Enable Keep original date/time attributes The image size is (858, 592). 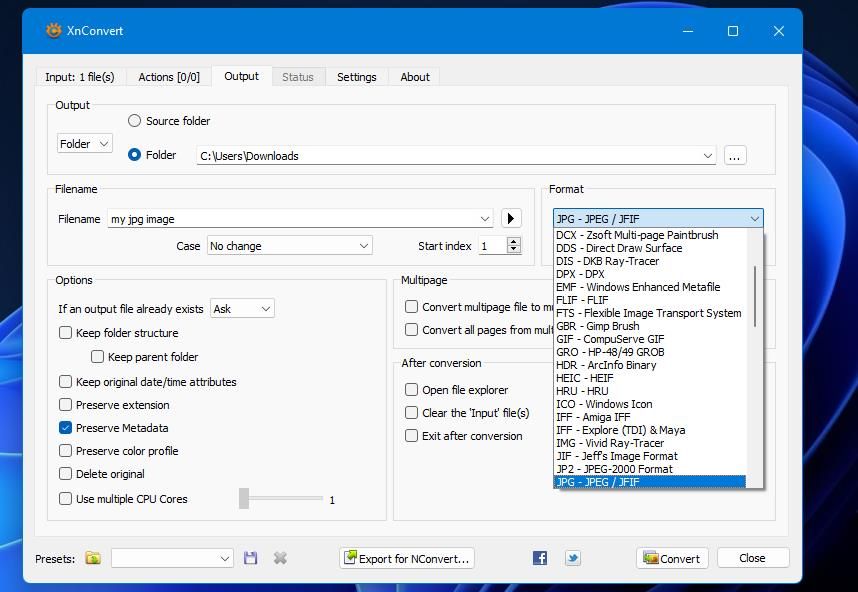(66, 381)
